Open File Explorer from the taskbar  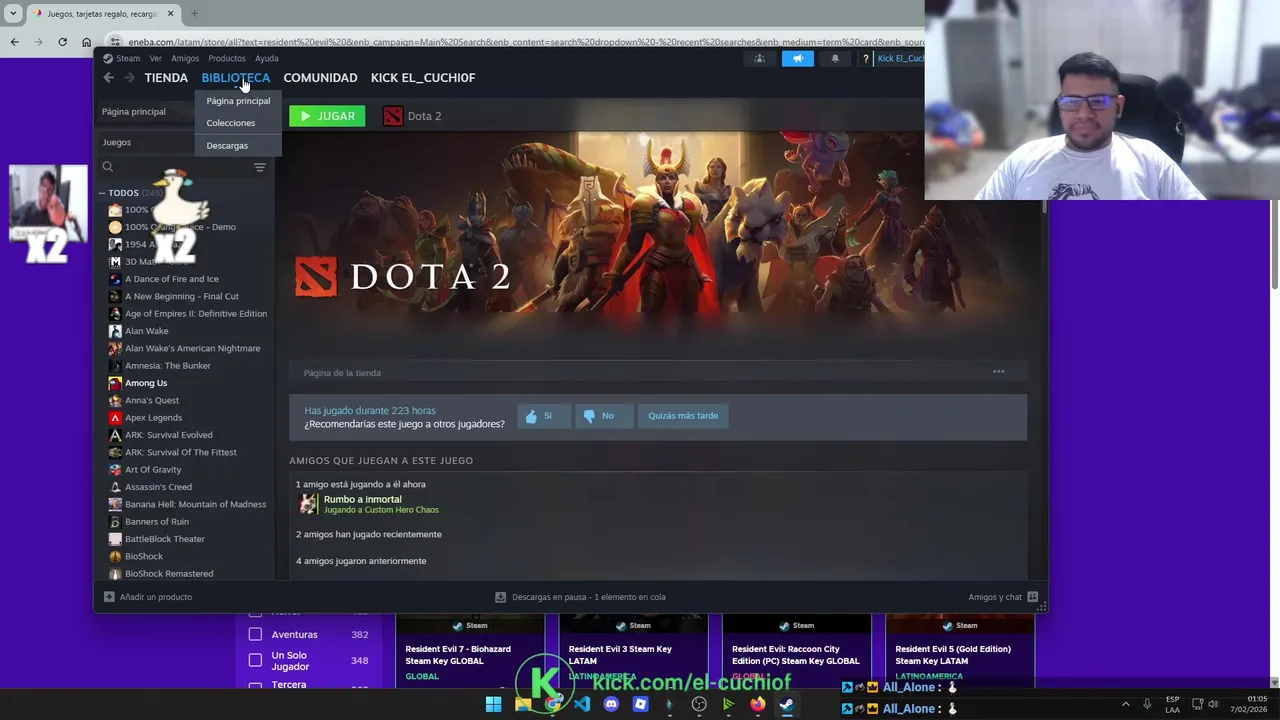coord(523,704)
